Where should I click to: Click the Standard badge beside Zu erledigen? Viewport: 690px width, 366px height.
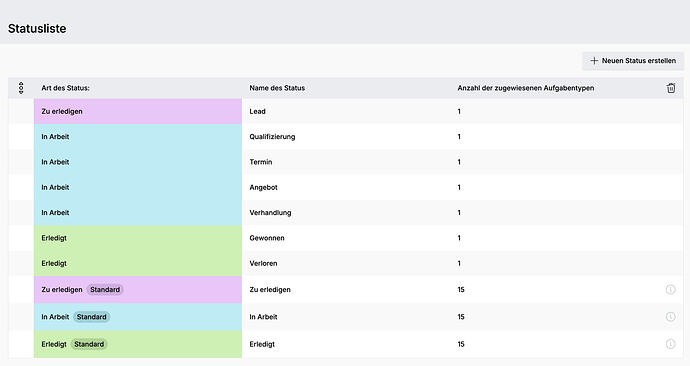click(x=105, y=289)
